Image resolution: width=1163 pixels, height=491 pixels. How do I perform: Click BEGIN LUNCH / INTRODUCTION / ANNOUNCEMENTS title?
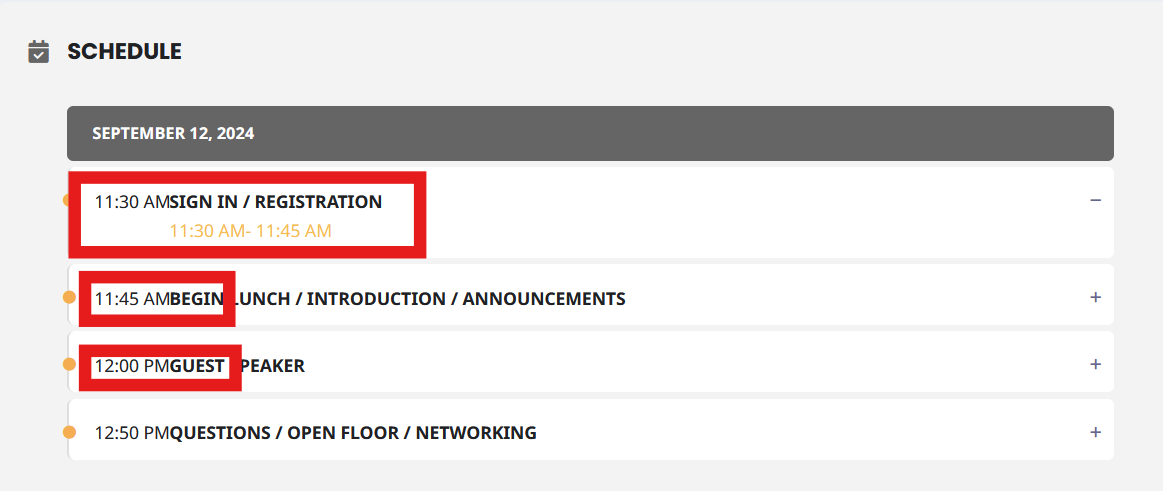click(x=398, y=299)
